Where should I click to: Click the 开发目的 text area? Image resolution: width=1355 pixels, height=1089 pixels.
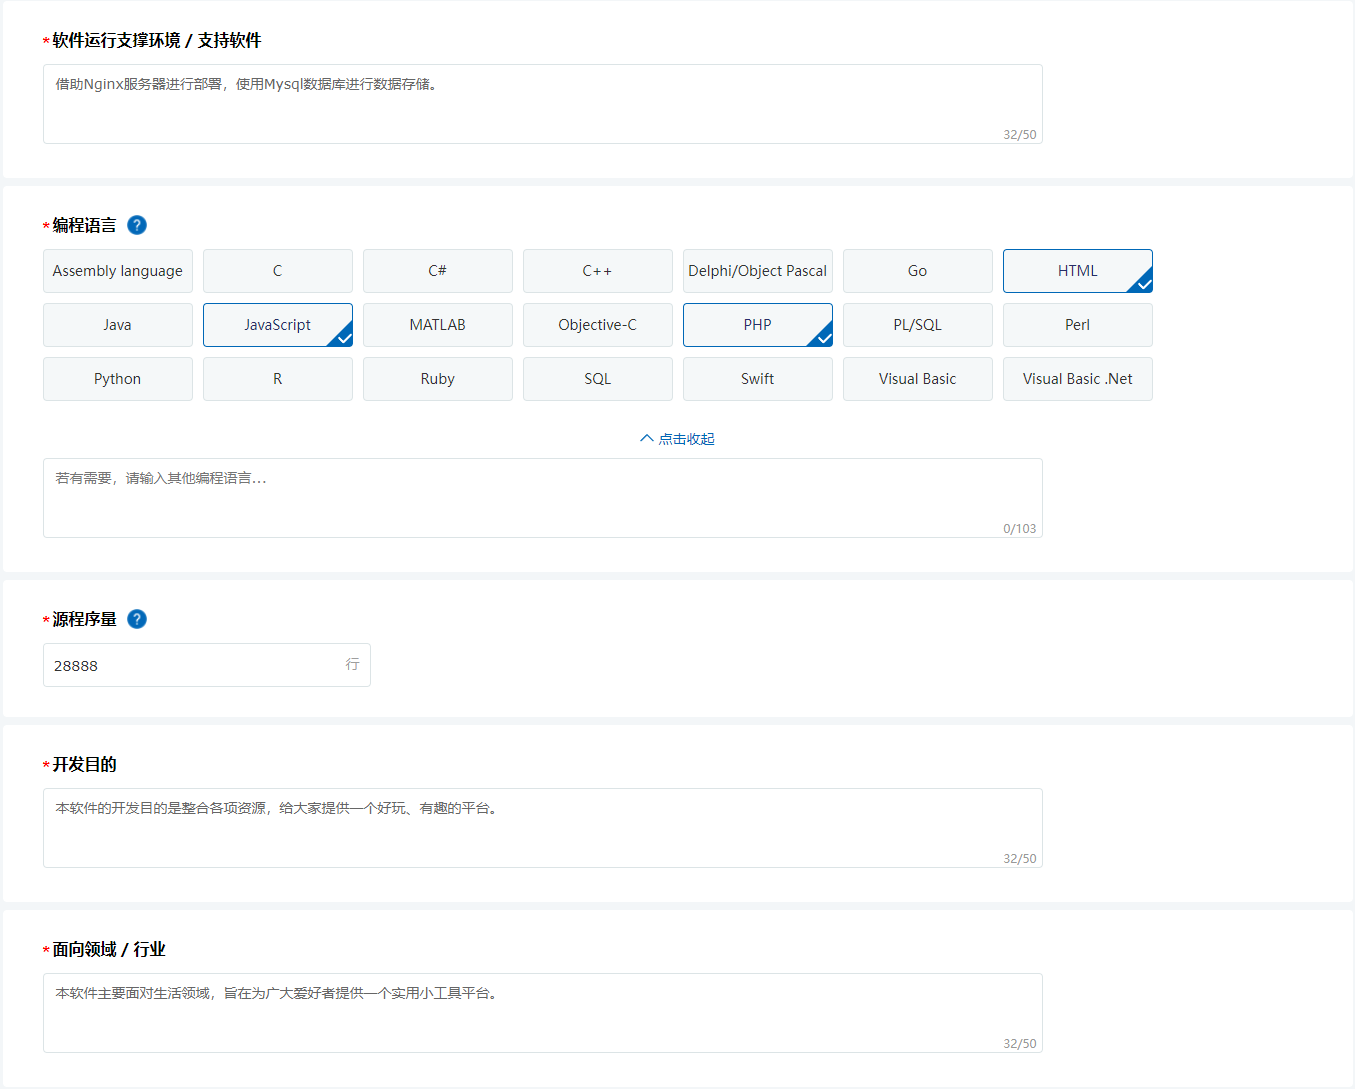[x=542, y=827]
